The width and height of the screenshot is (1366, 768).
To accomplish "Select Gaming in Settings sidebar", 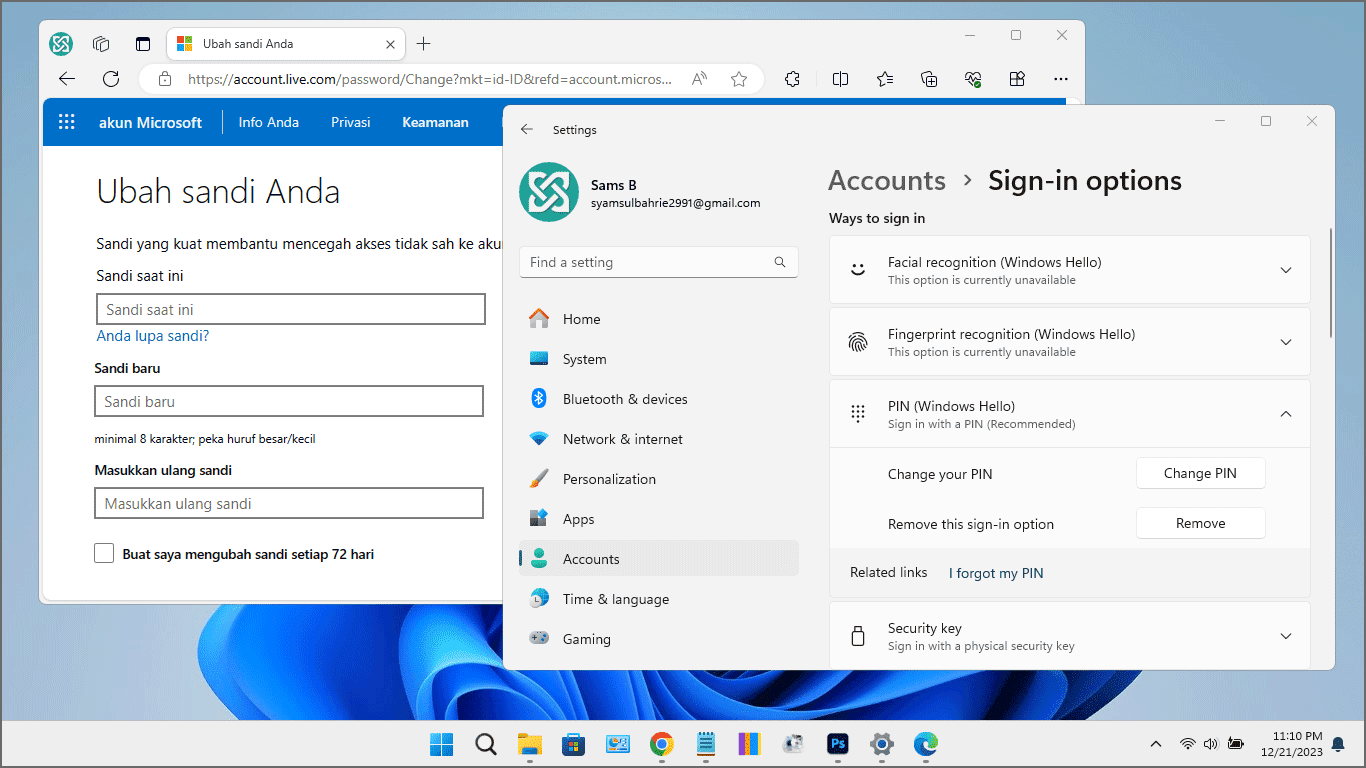I will (x=659, y=639).
